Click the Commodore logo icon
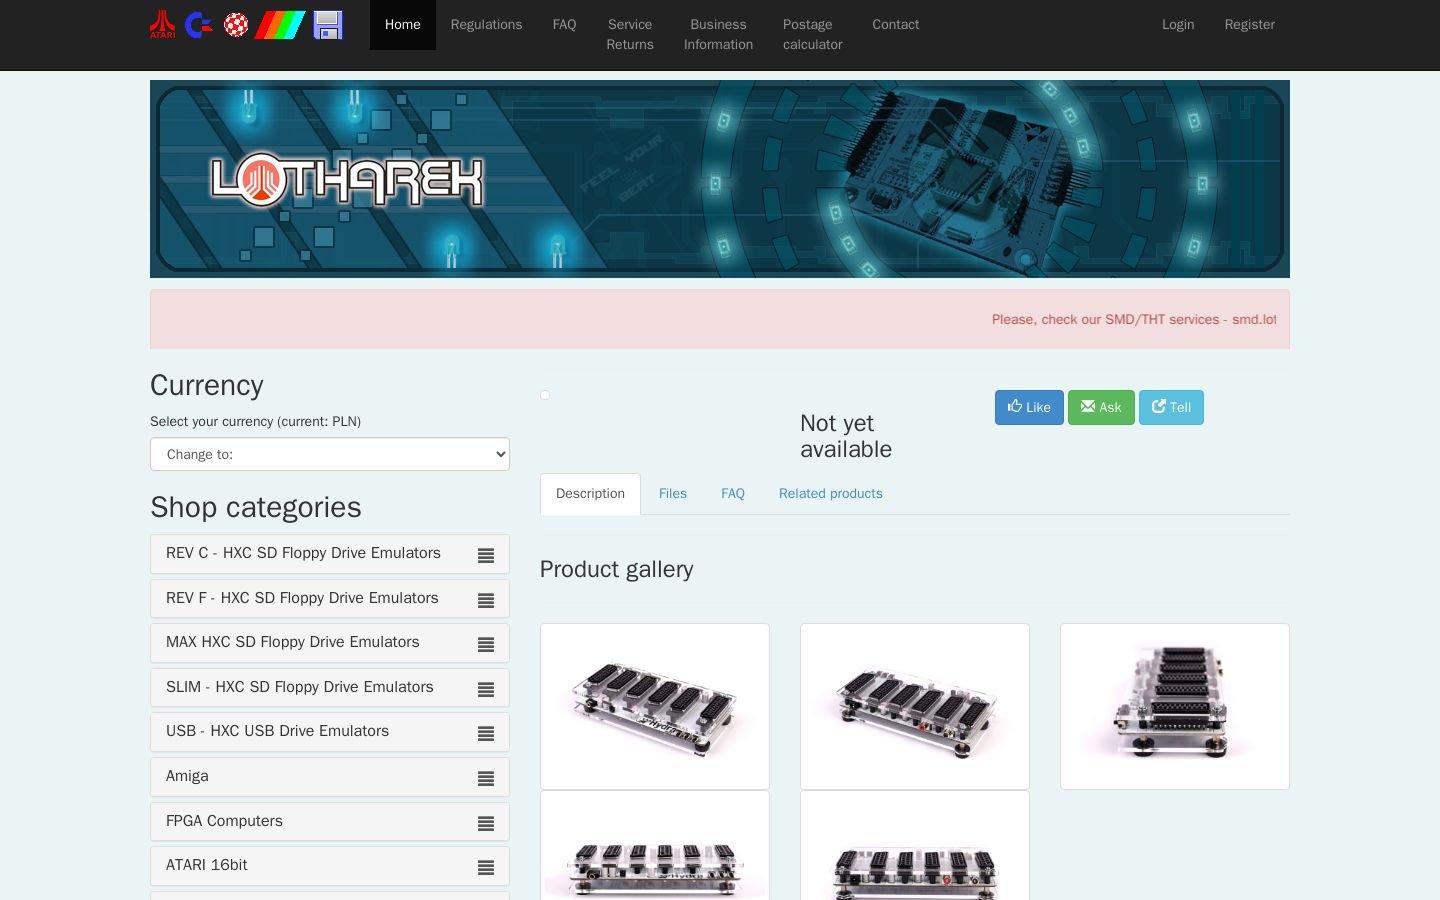Image resolution: width=1440 pixels, height=900 pixels. point(199,25)
